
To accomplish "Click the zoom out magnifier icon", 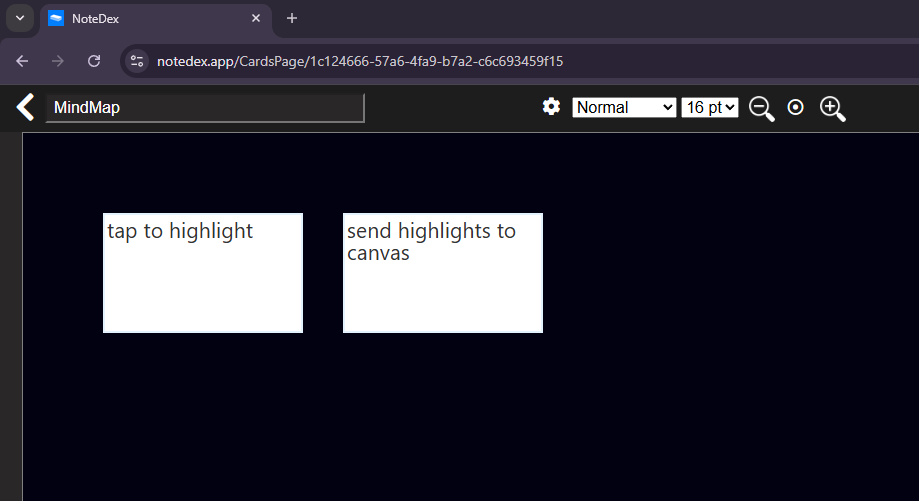I will (761, 108).
